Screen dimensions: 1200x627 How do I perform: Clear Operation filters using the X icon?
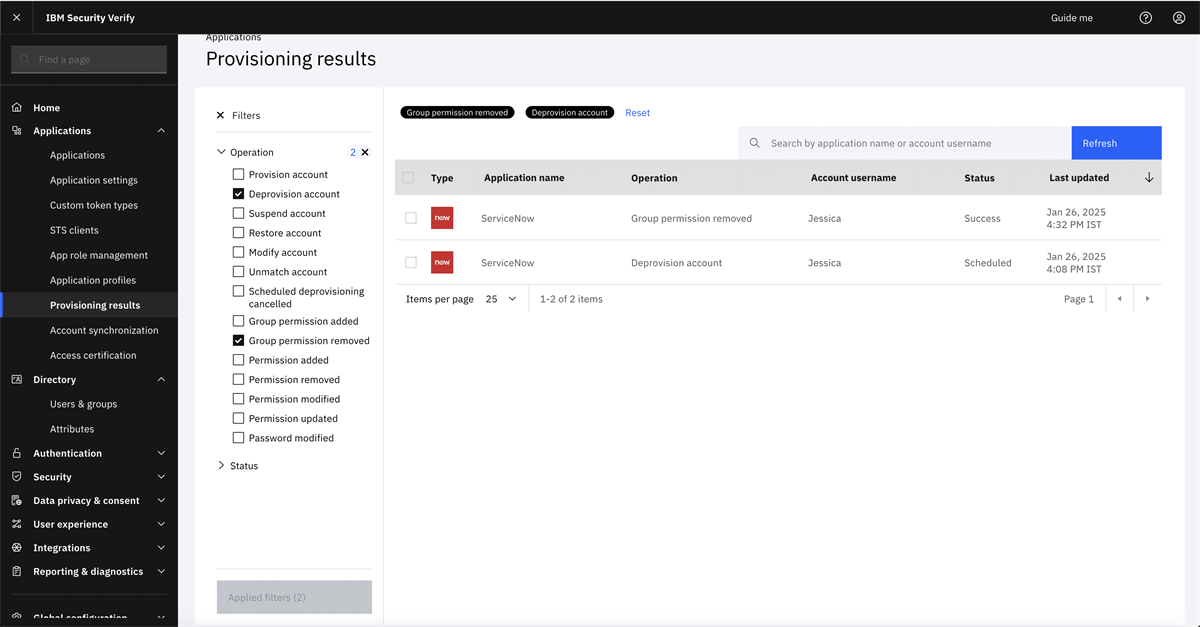click(365, 153)
